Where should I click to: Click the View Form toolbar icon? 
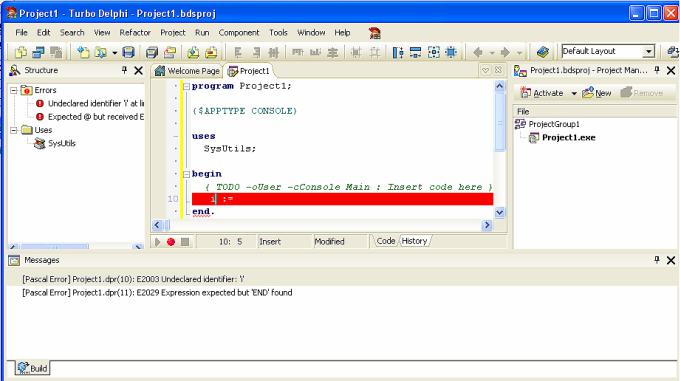click(x=39, y=52)
